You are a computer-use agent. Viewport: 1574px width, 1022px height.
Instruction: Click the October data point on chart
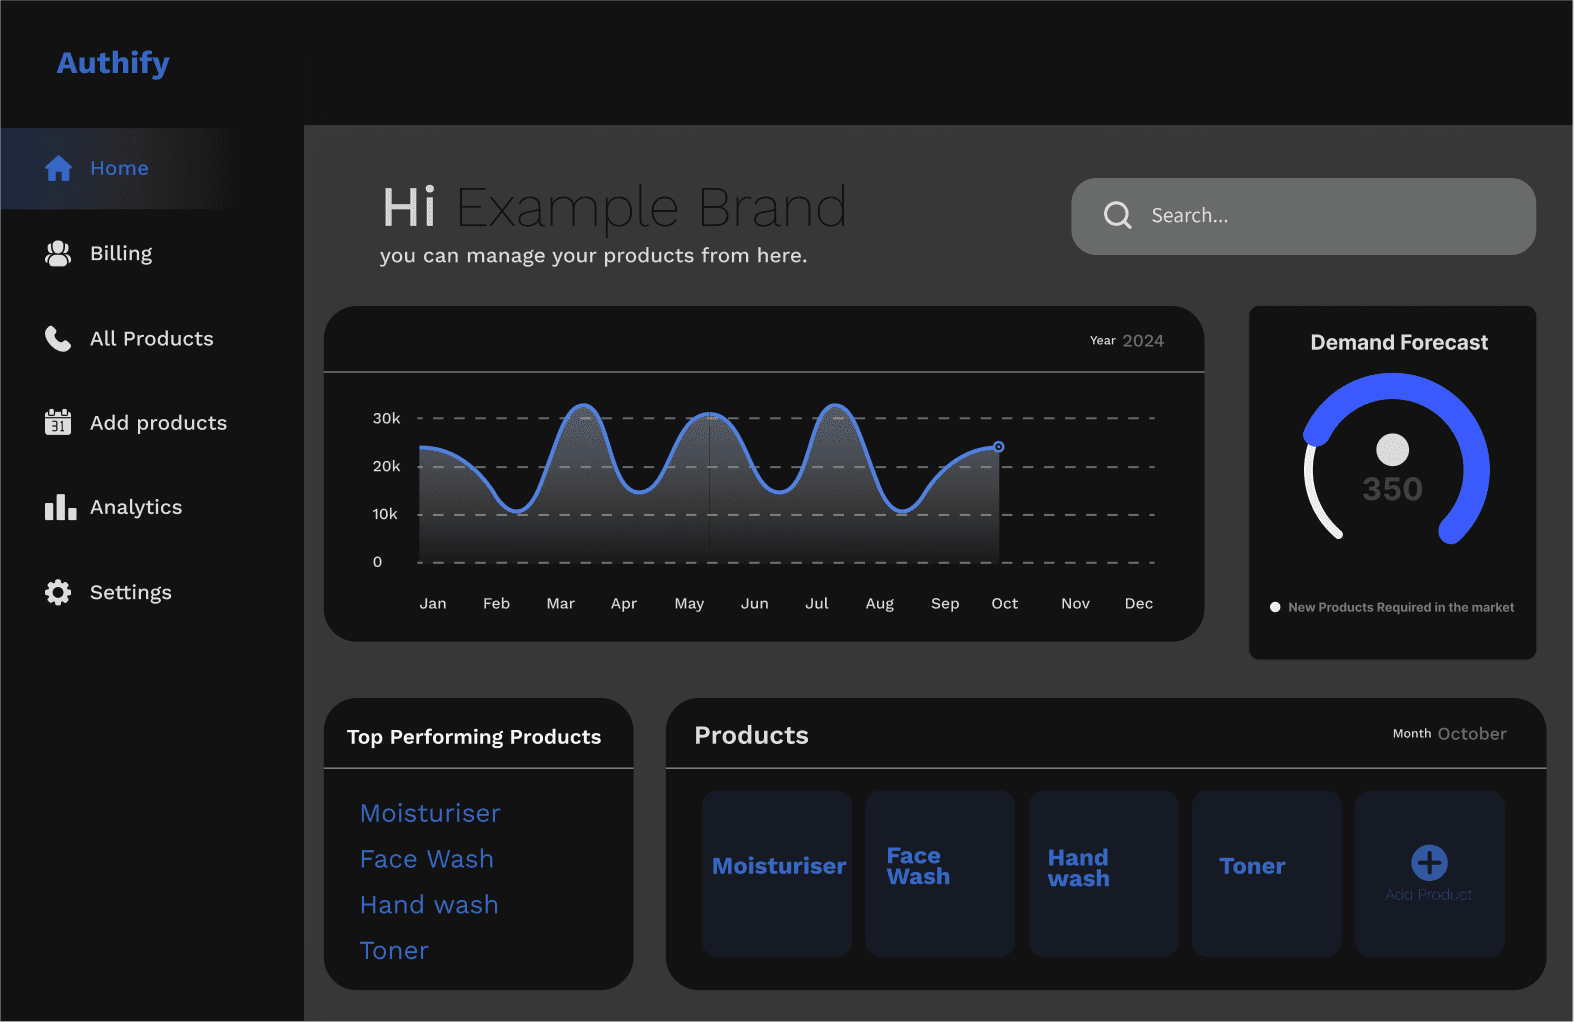click(x=998, y=447)
